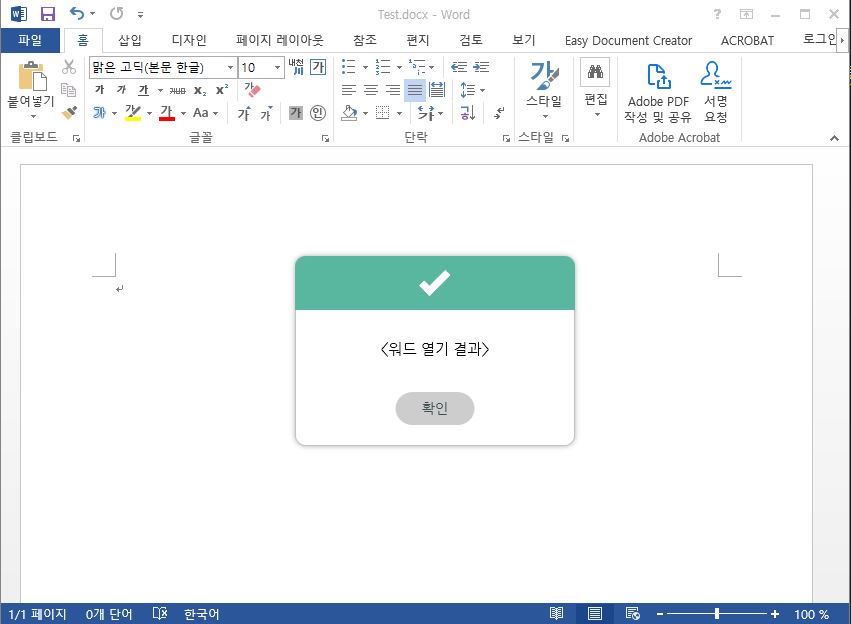The height and width of the screenshot is (624, 851).
Task: Click the Undo arrow in title bar
Action: pyautogui.click(x=77, y=14)
